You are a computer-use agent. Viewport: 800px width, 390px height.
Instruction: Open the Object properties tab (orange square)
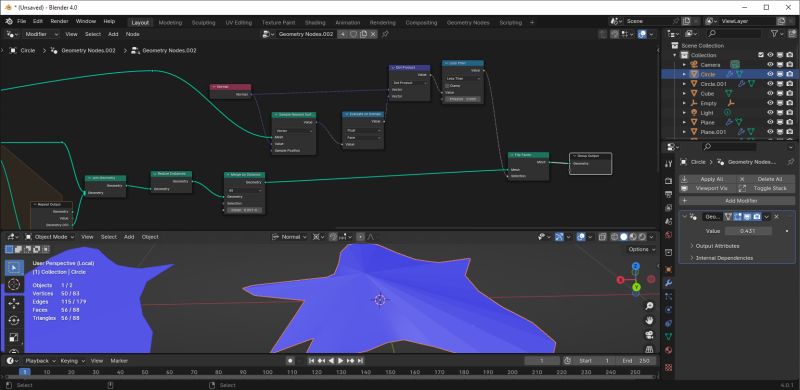(x=668, y=269)
